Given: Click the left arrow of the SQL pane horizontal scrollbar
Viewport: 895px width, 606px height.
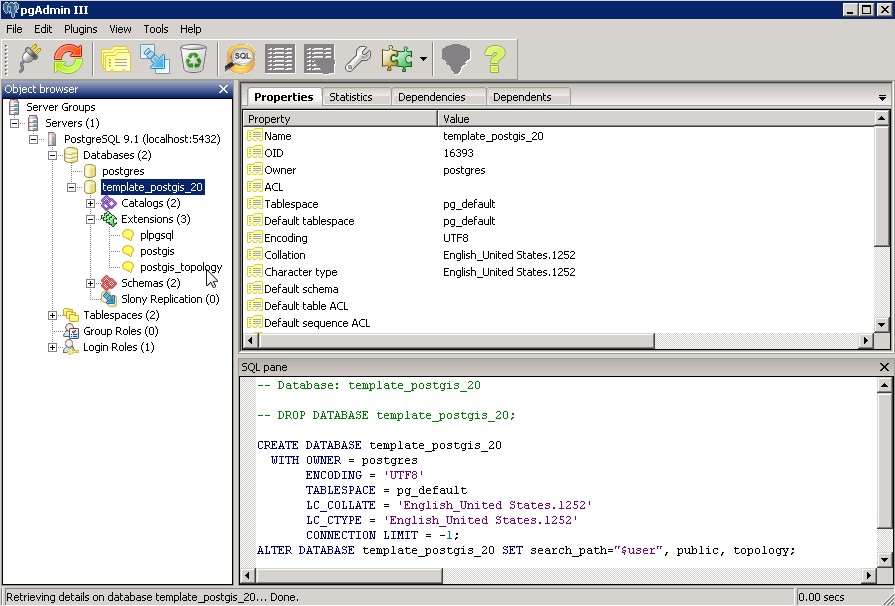Looking at the screenshot, I should pyautogui.click(x=247, y=575).
